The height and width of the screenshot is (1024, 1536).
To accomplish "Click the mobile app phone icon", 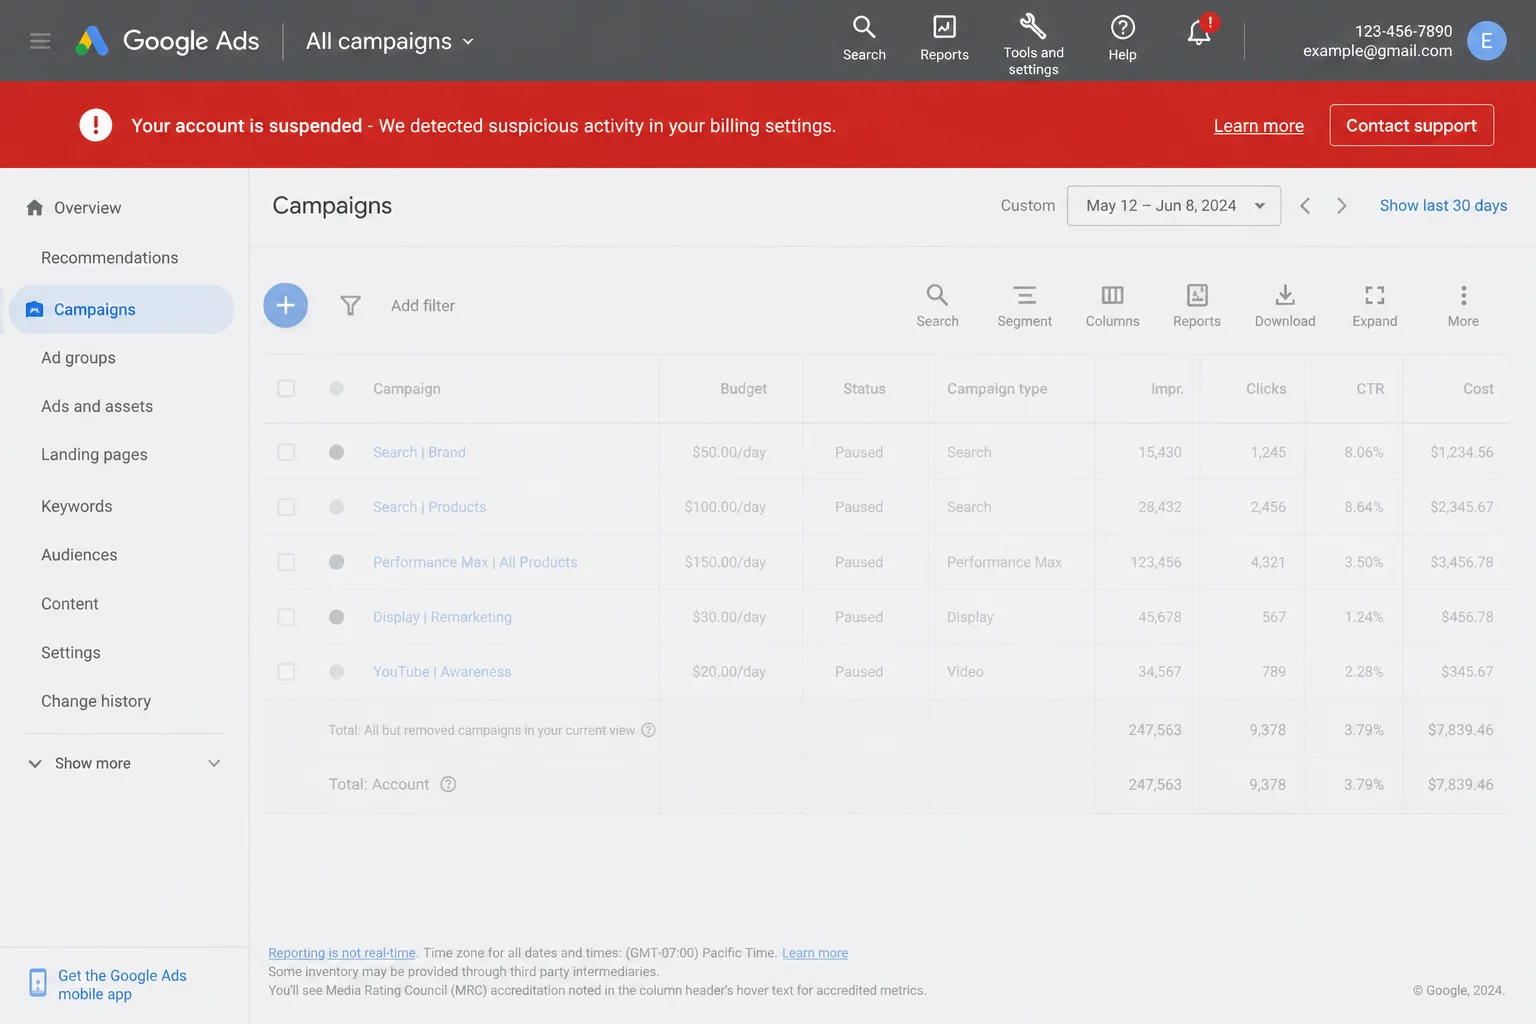I will (x=37, y=983).
